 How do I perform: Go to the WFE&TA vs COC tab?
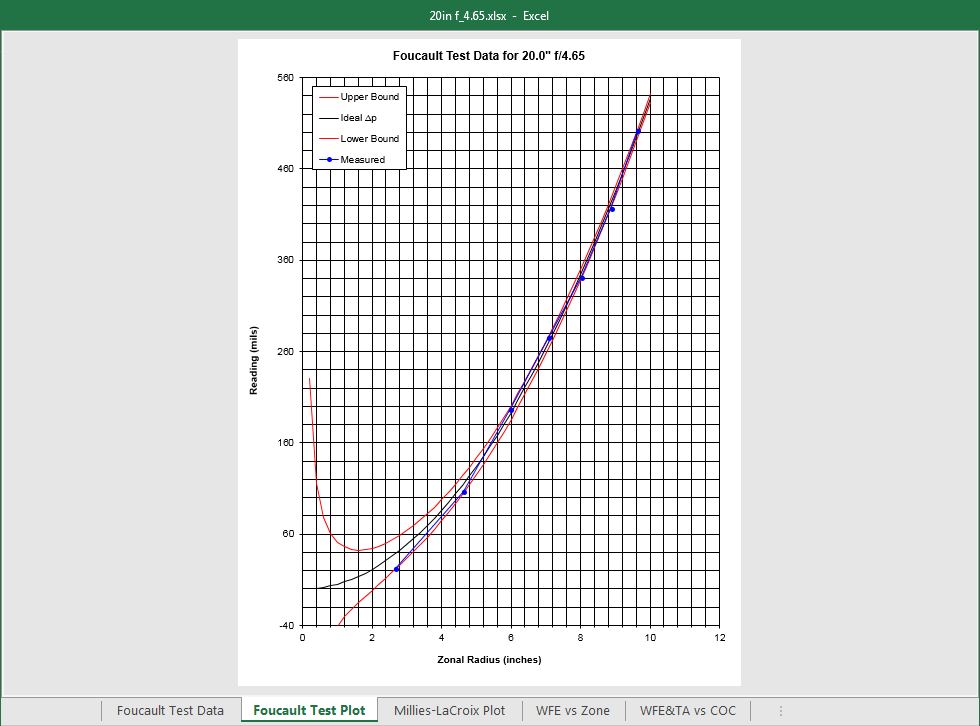click(687, 710)
